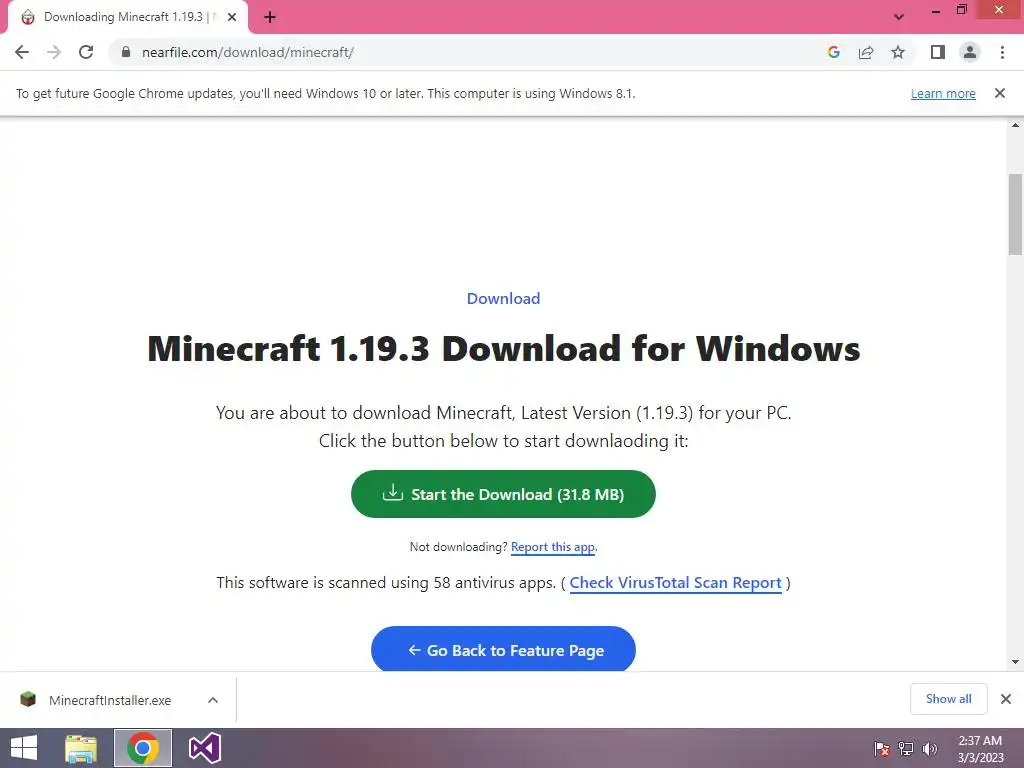Open the Learn more link

click(x=943, y=93)
